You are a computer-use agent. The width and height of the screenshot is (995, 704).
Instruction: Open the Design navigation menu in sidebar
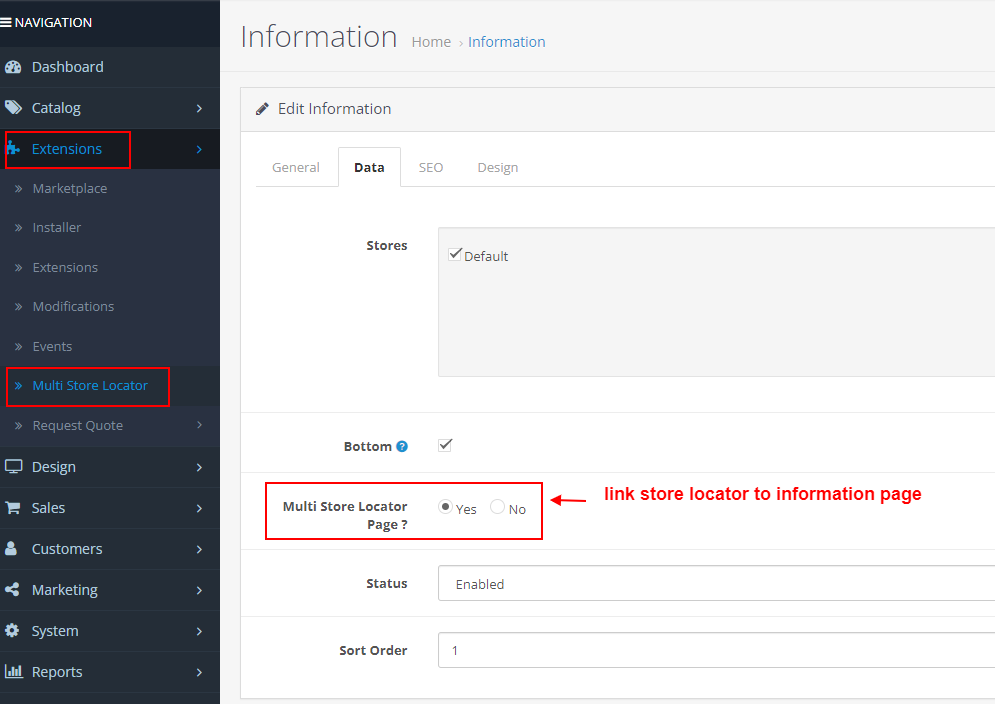click(110, 467)
